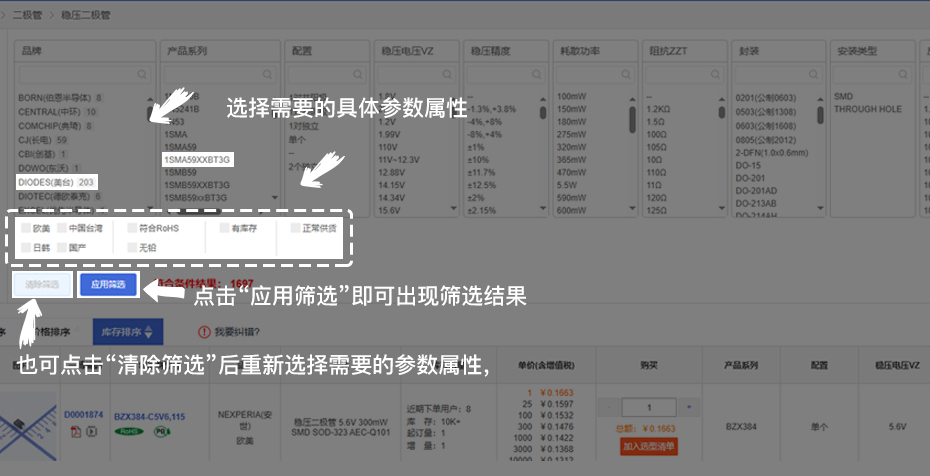The width and height of the screenshot is (930, 476).
Task: Click the 稳压二极管 breadcrumb
Action: click(x=86, y=15)
